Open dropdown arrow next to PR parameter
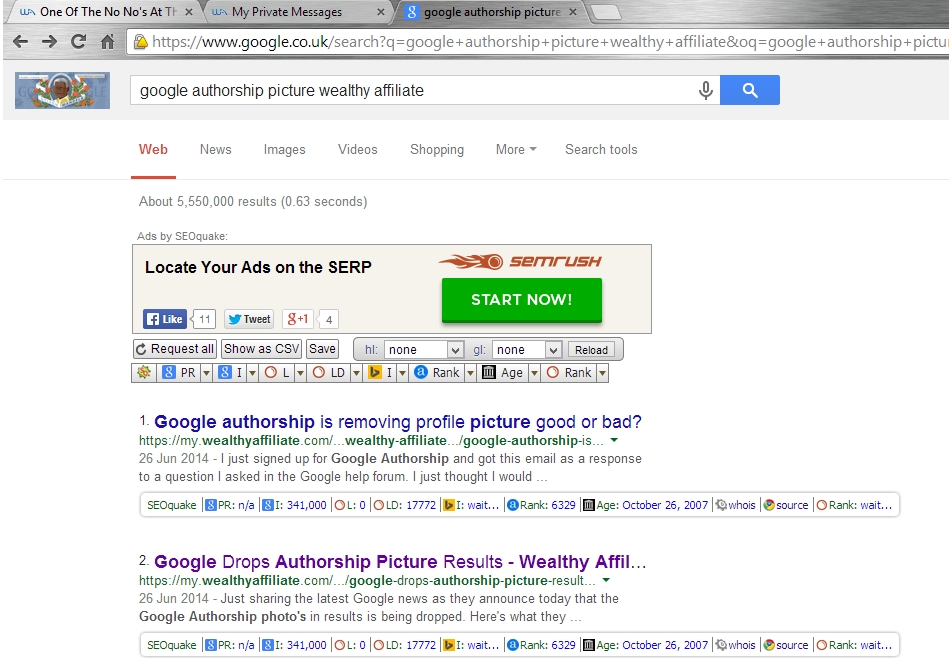The width and height of the screenshot is (949, 658). click(206, 373)
